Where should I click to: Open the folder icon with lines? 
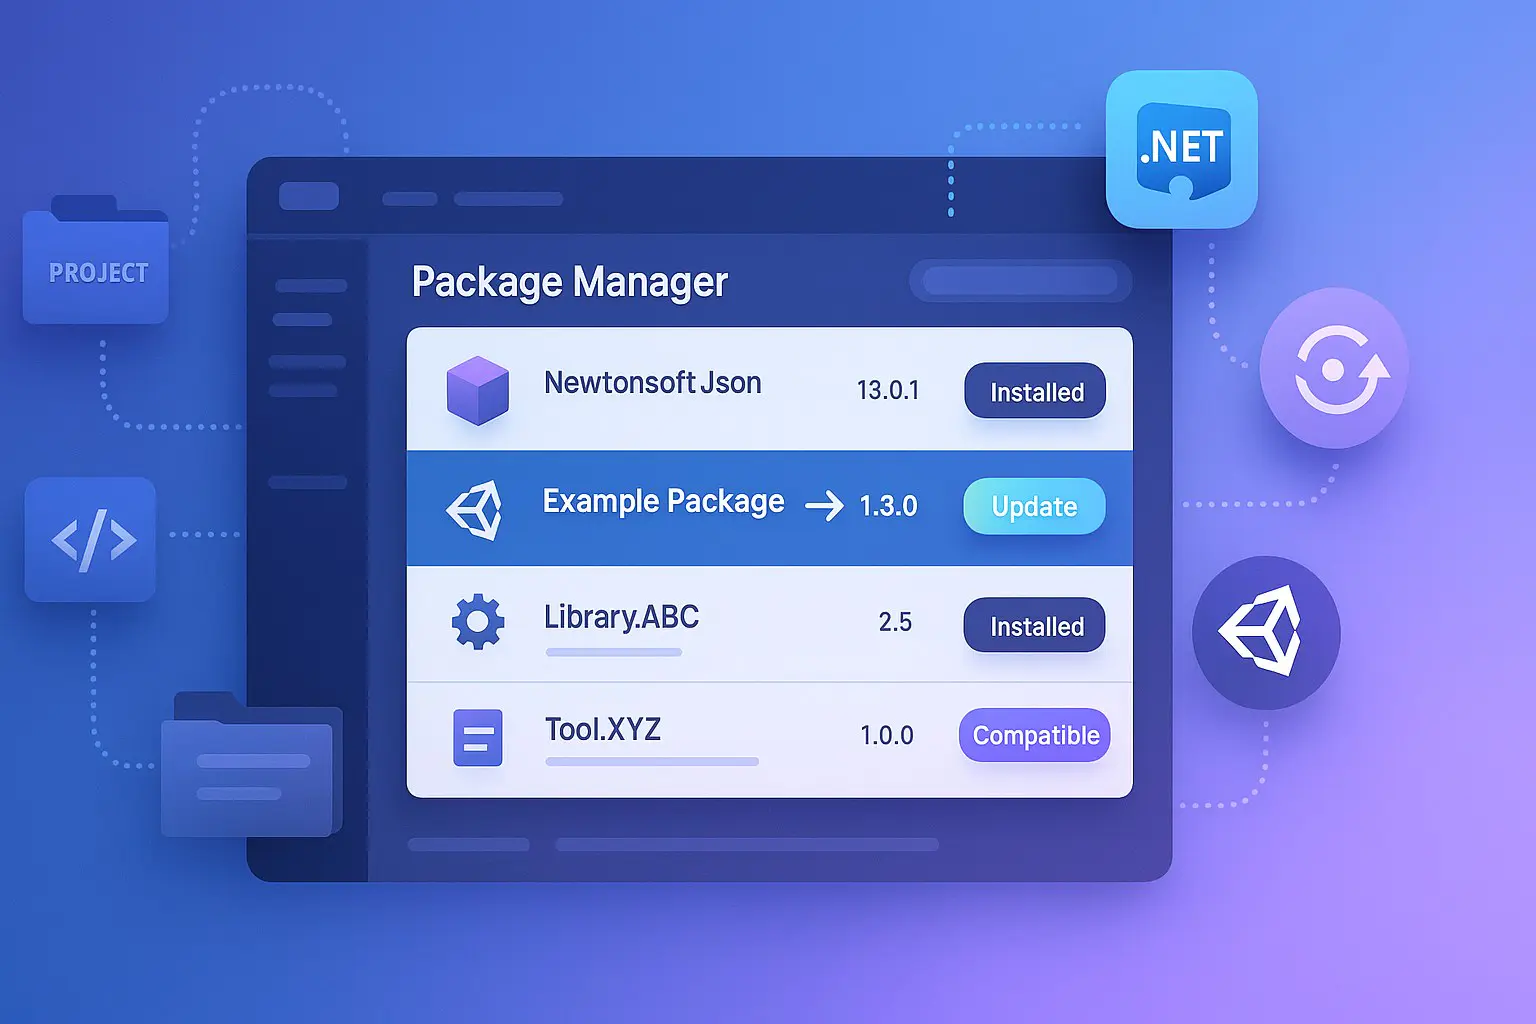pyautogui.click(x=250, y=768)
